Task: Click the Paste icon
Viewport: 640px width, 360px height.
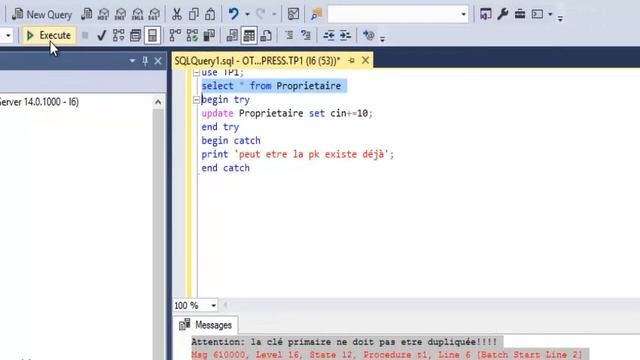Action: coord(210,14)
